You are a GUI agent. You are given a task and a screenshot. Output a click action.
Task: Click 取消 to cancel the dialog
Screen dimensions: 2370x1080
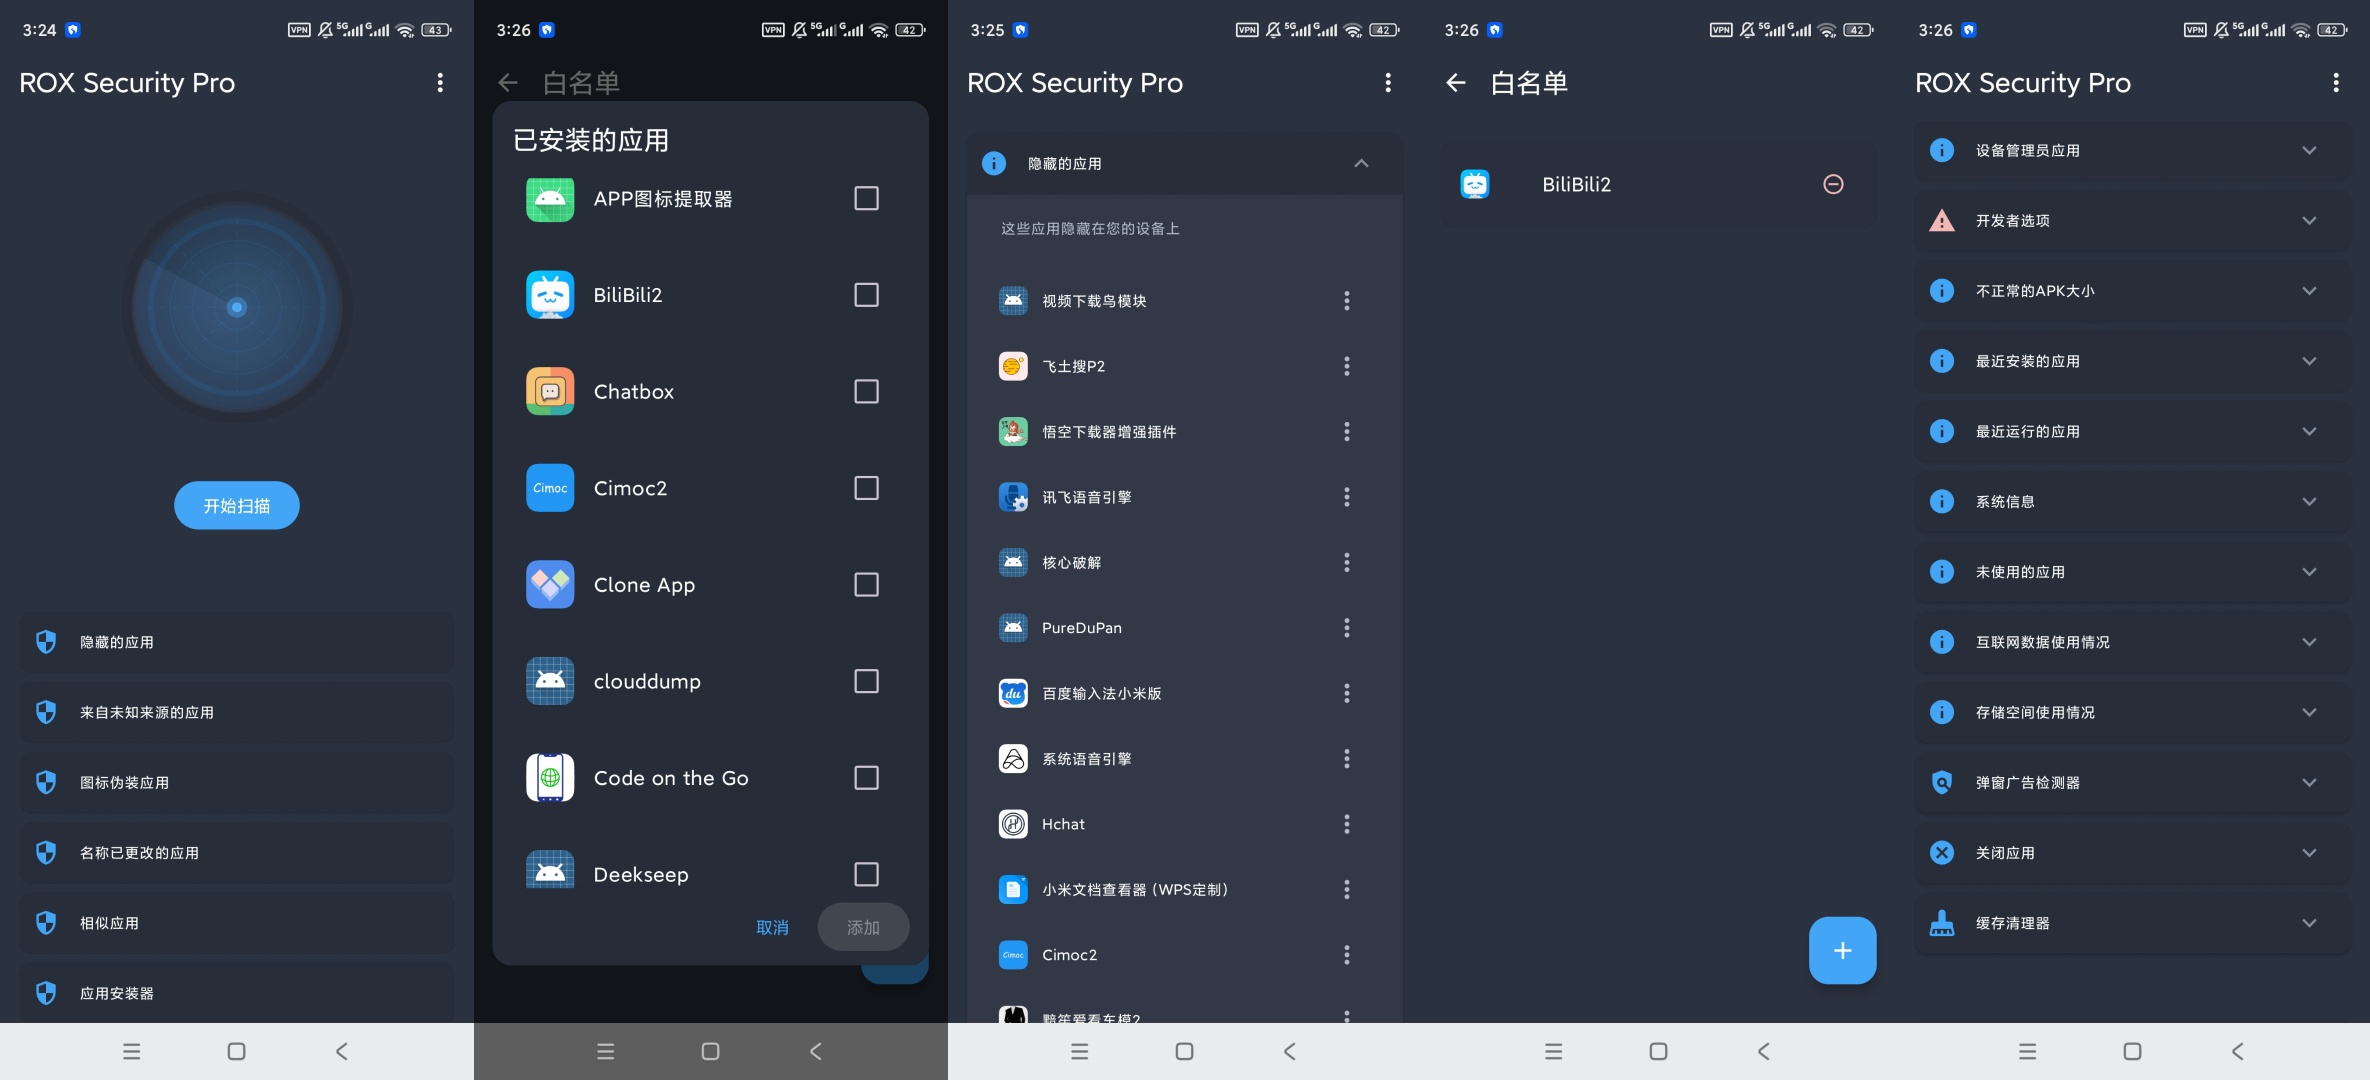coord(772,927)
